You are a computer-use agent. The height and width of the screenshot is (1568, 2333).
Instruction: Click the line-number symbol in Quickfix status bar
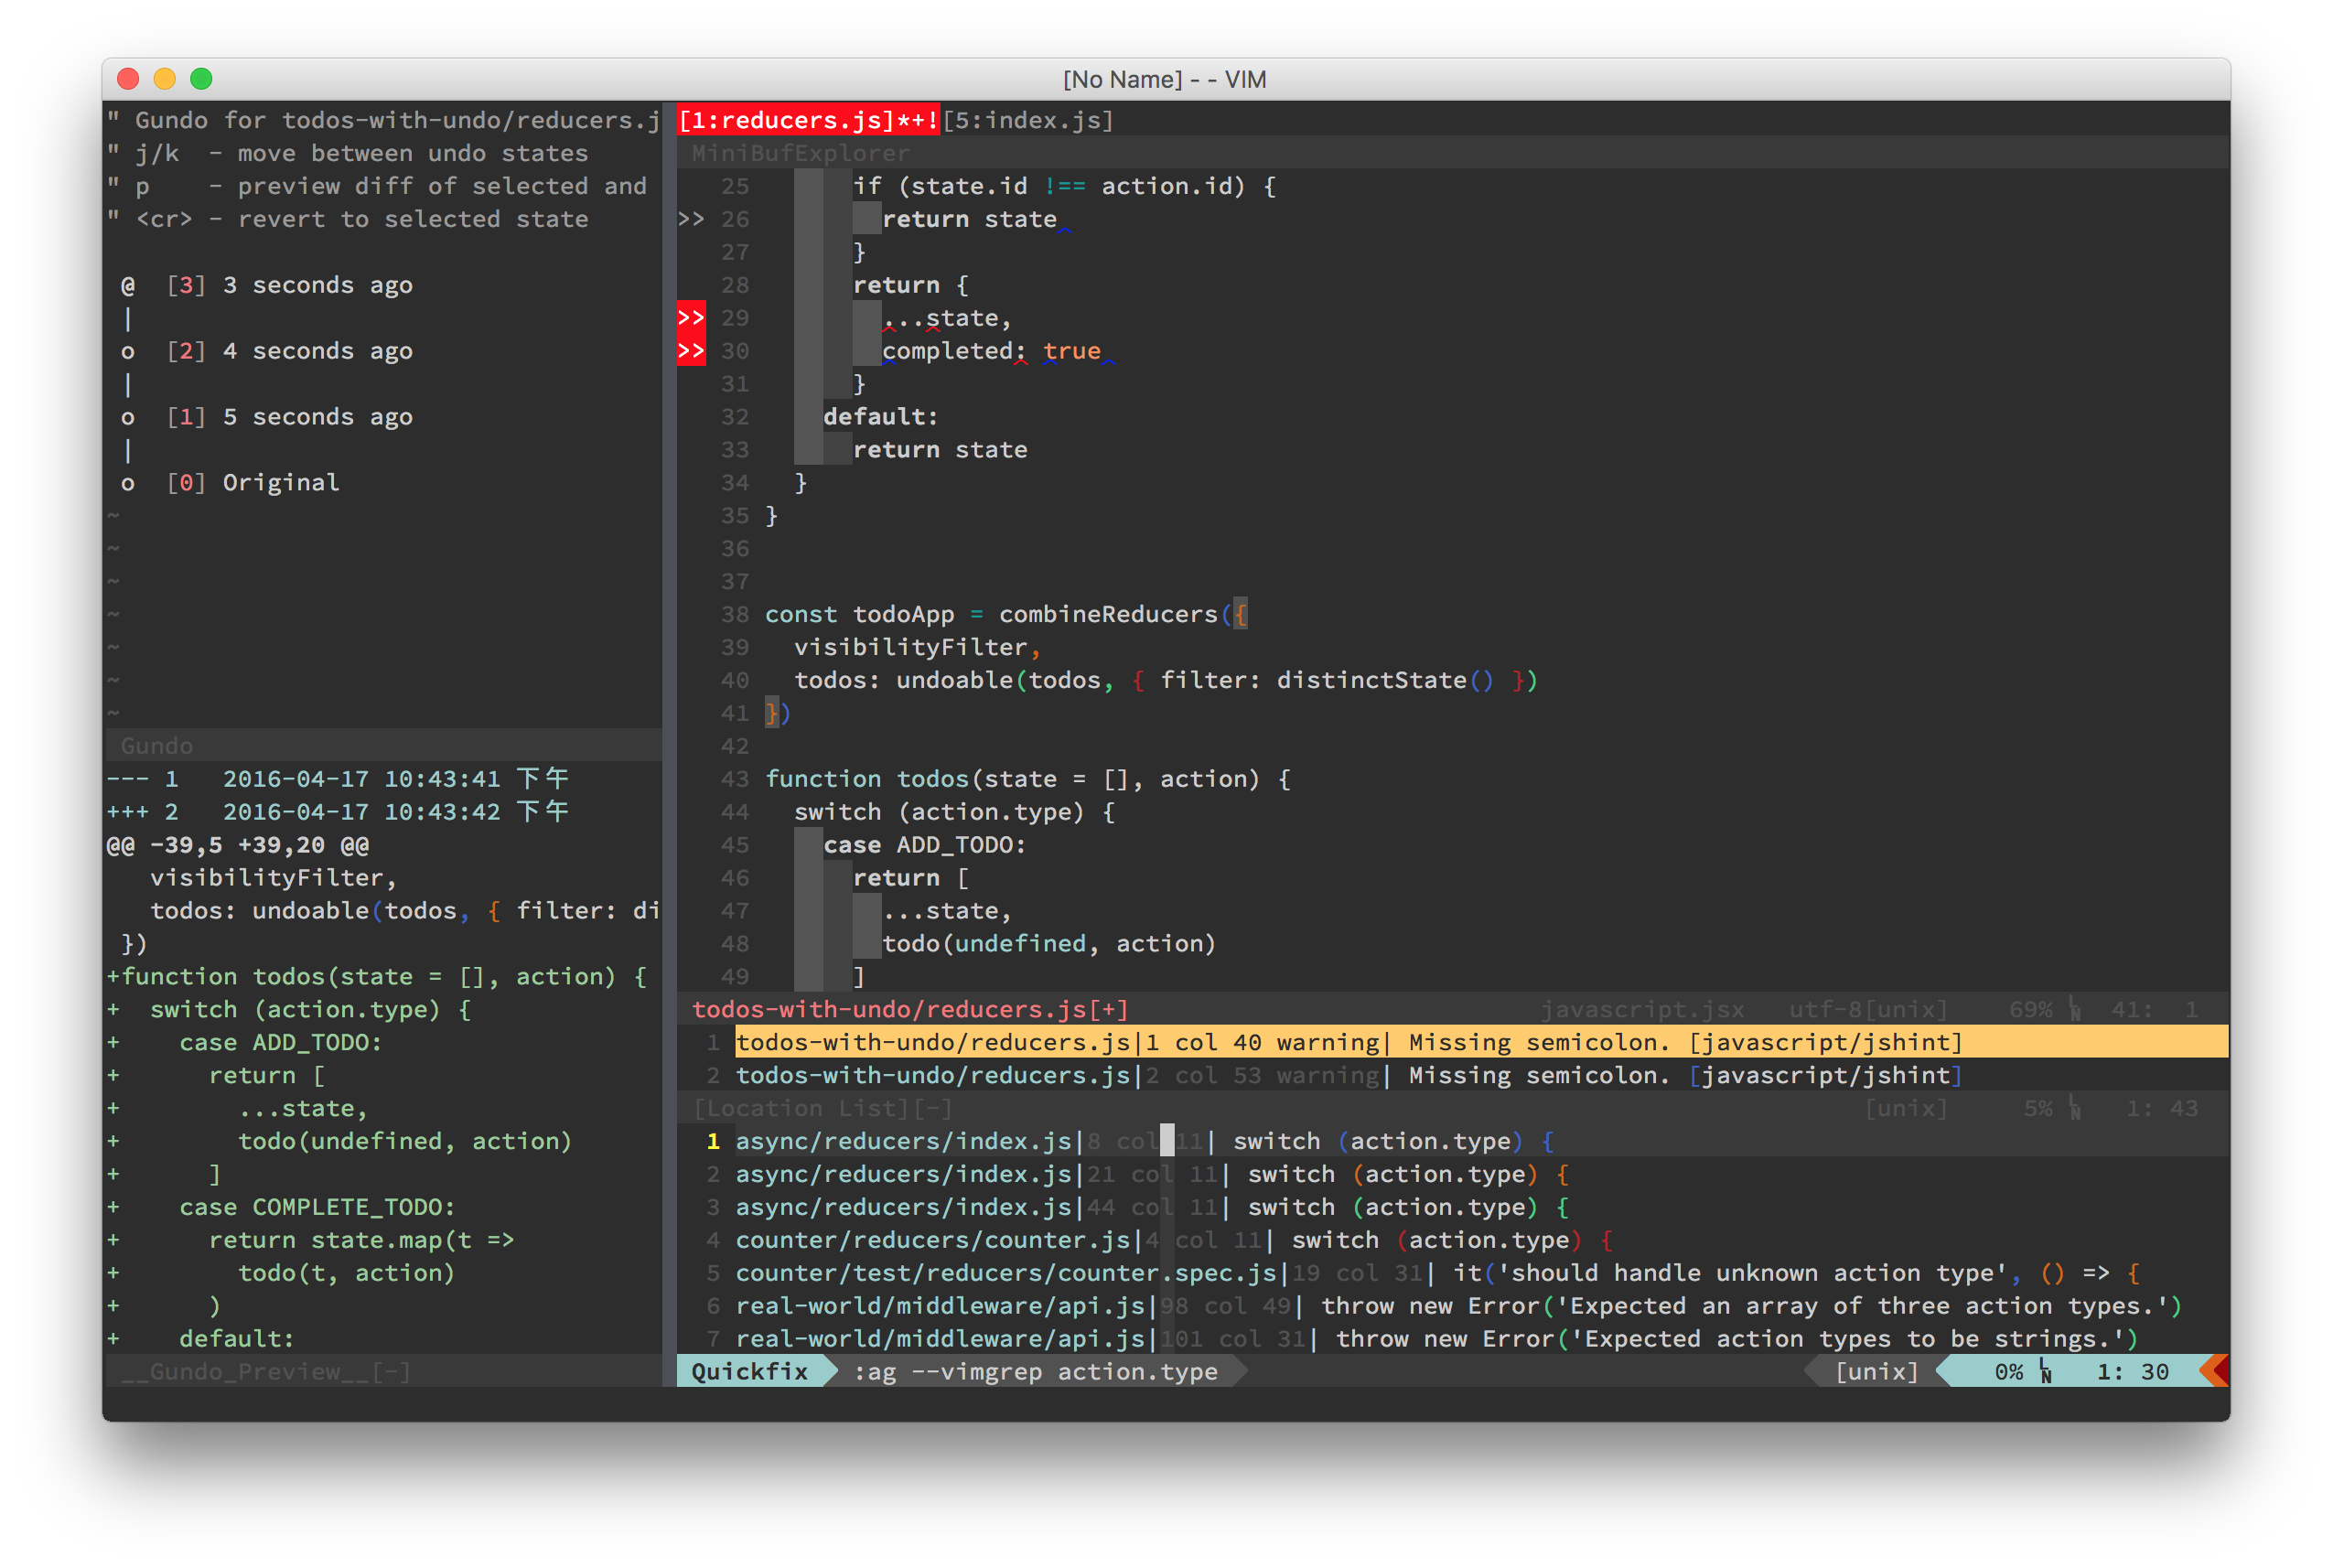[x=2046, y=1372]
